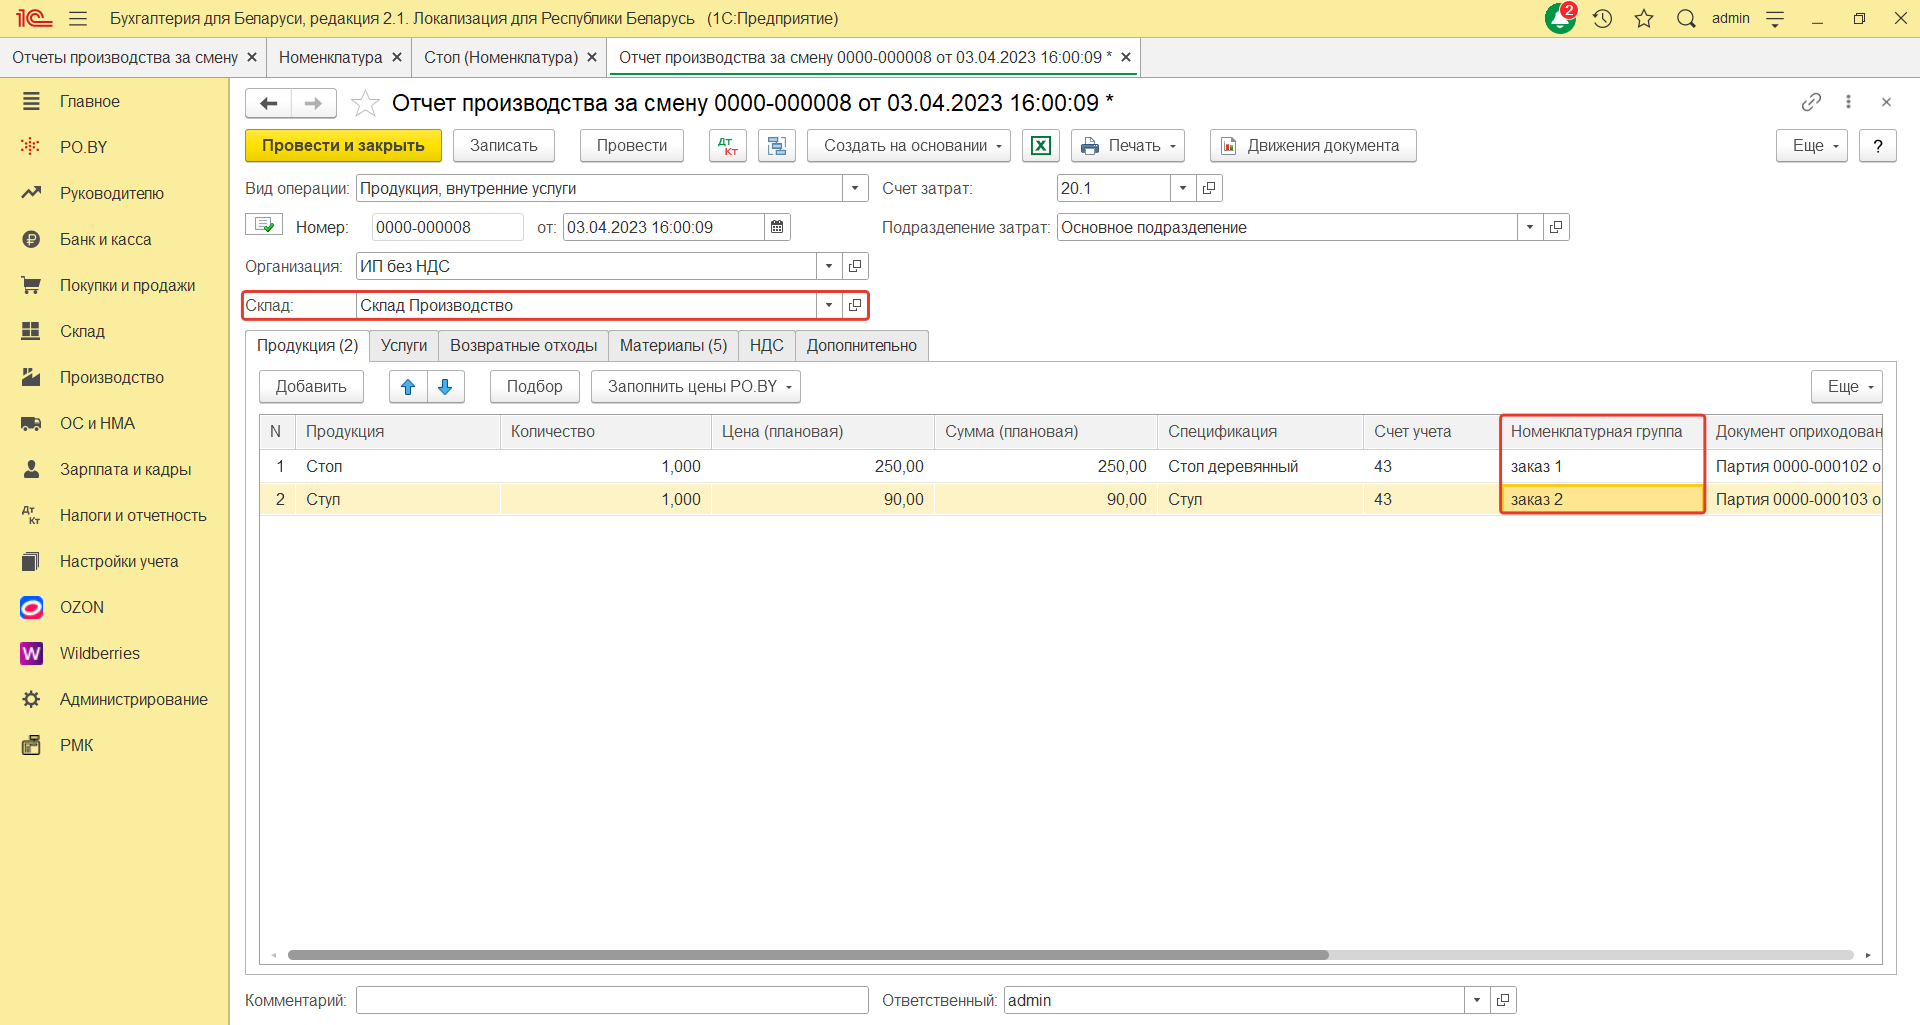Close the Номенклатура tab
1920x1025 pixels.
(397, 57)
